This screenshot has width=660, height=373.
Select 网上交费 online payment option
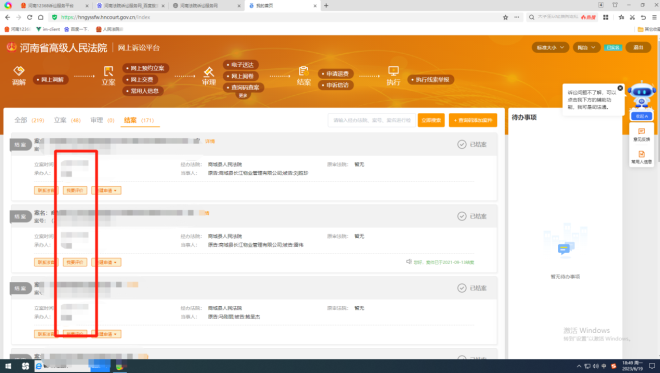[141, 80]
